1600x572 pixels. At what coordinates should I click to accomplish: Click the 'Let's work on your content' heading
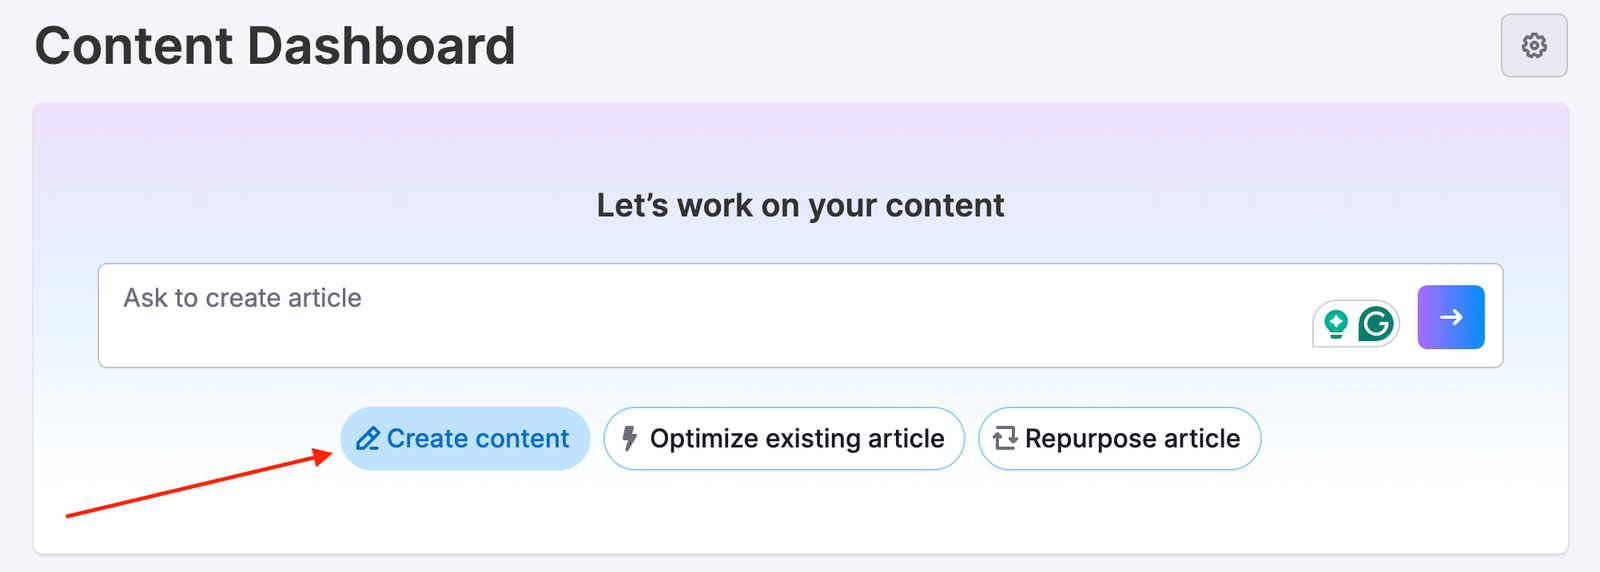[x=800, y=205]
